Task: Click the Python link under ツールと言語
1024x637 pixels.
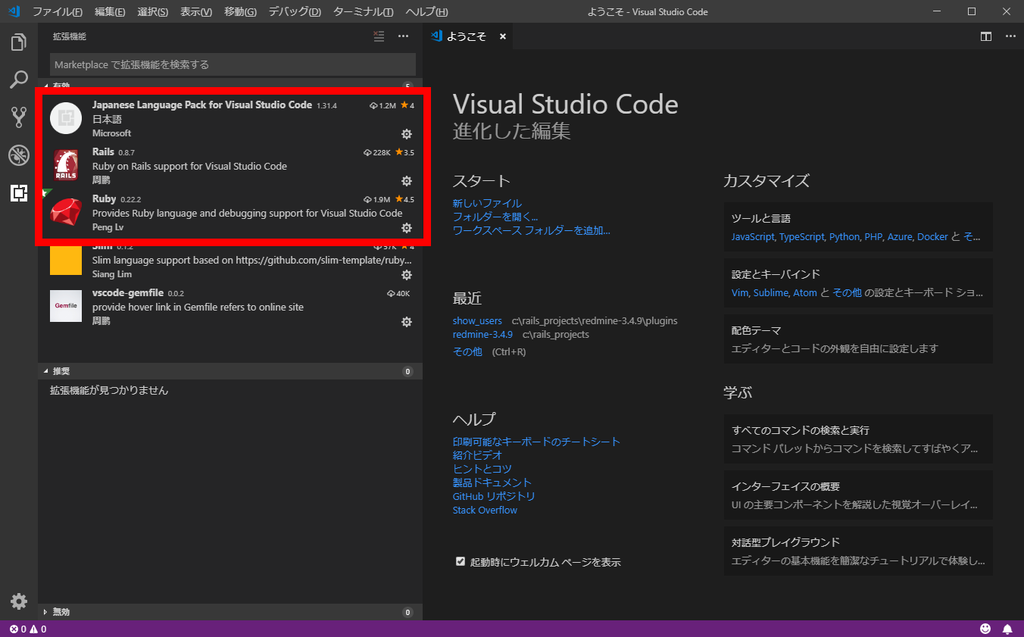Action: [844, 237]
